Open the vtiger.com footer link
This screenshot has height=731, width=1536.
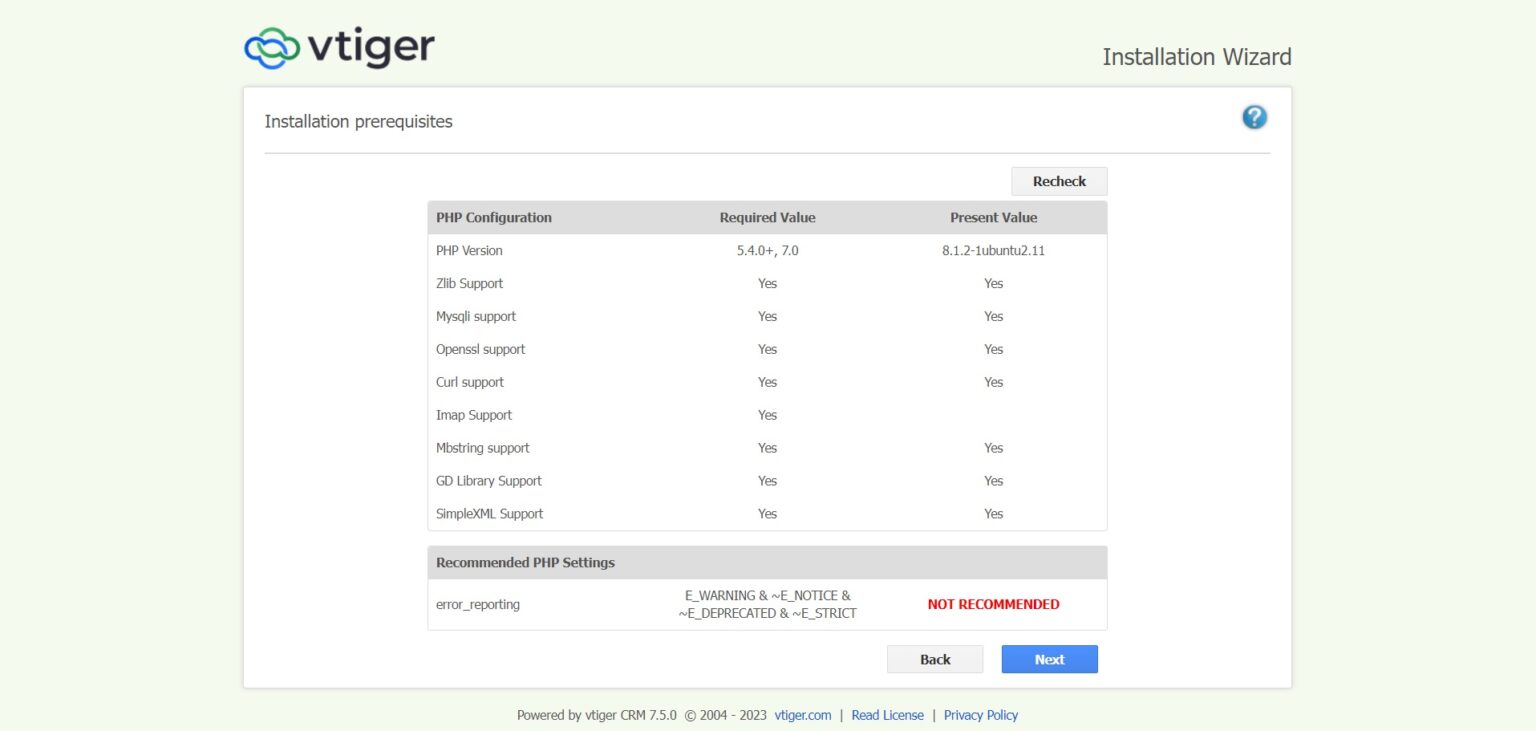point(803,715)
